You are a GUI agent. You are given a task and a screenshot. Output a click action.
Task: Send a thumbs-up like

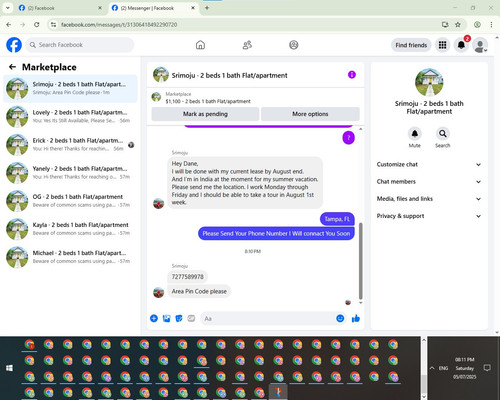click(356, 318)
